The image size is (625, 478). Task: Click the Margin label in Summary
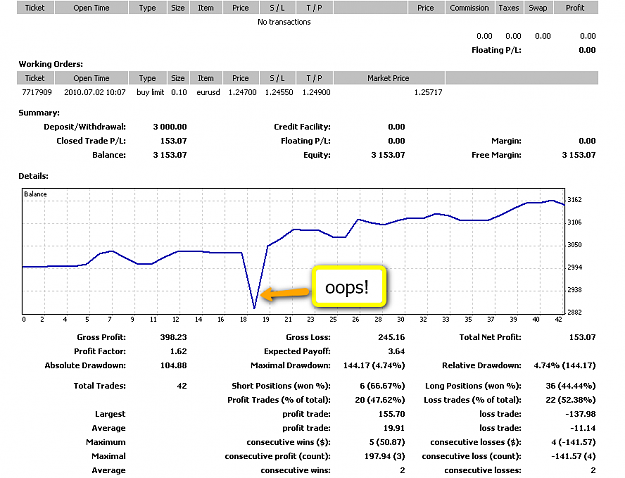tap(506, 141)
